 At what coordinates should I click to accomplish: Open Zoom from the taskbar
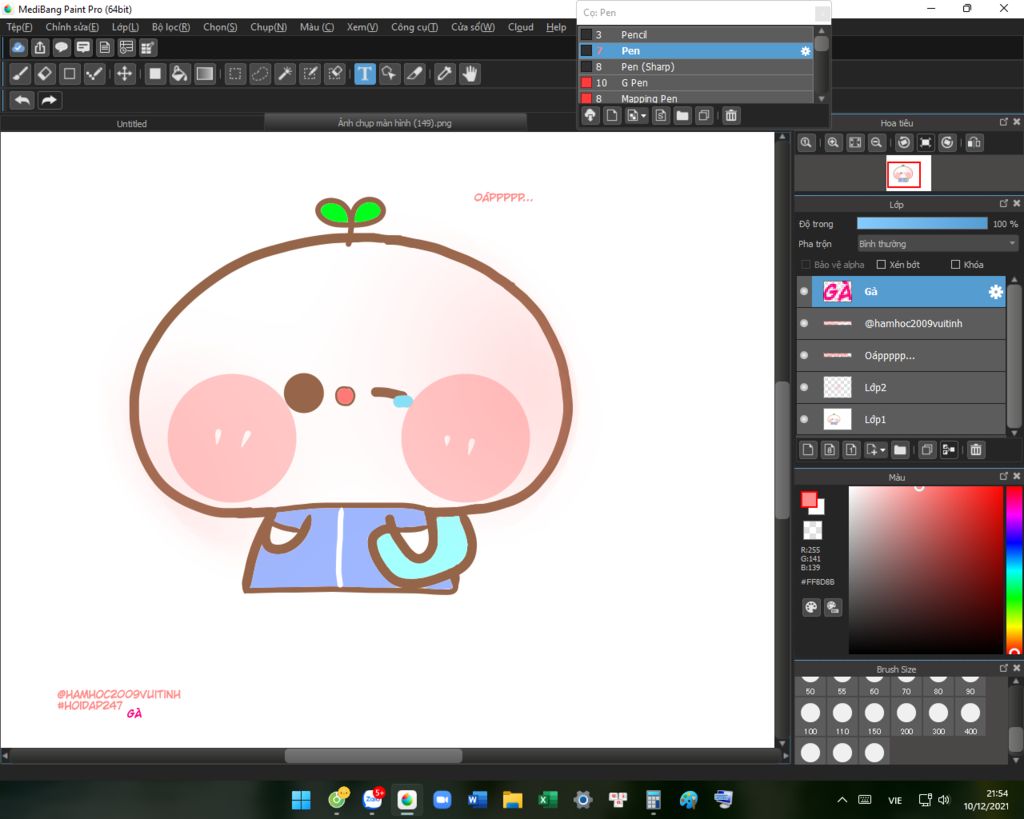click(x=442, y=799)
